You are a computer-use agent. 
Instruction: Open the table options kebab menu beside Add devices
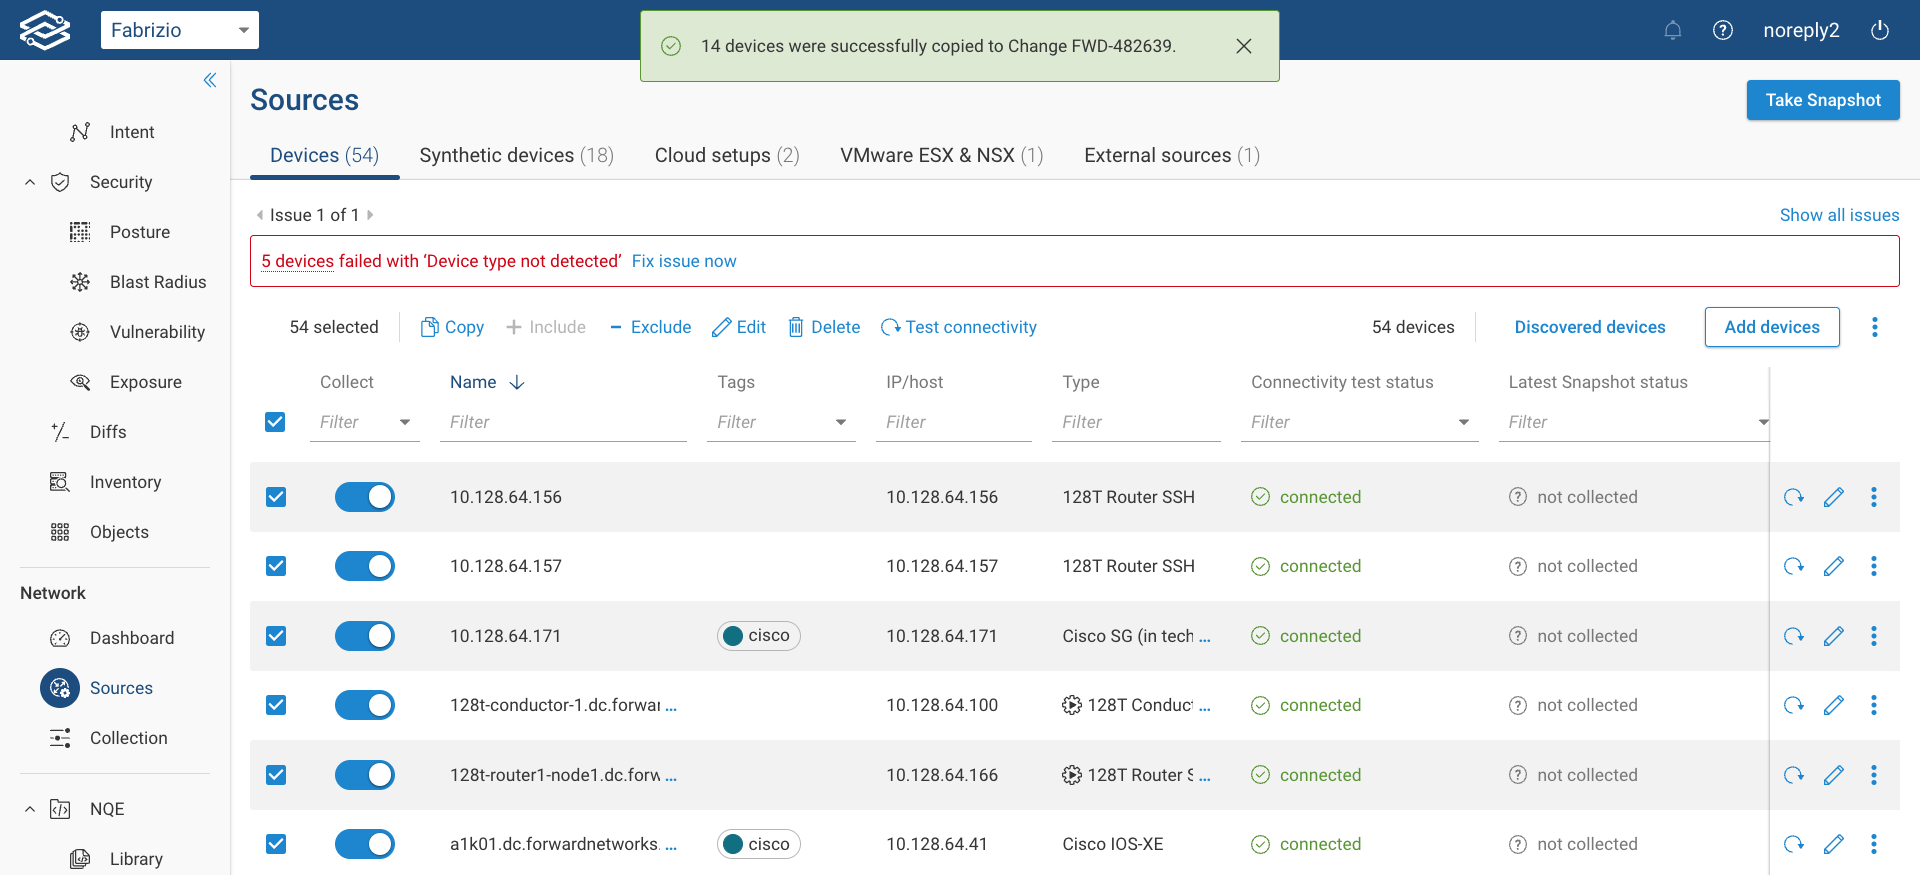click(1874, 327)
